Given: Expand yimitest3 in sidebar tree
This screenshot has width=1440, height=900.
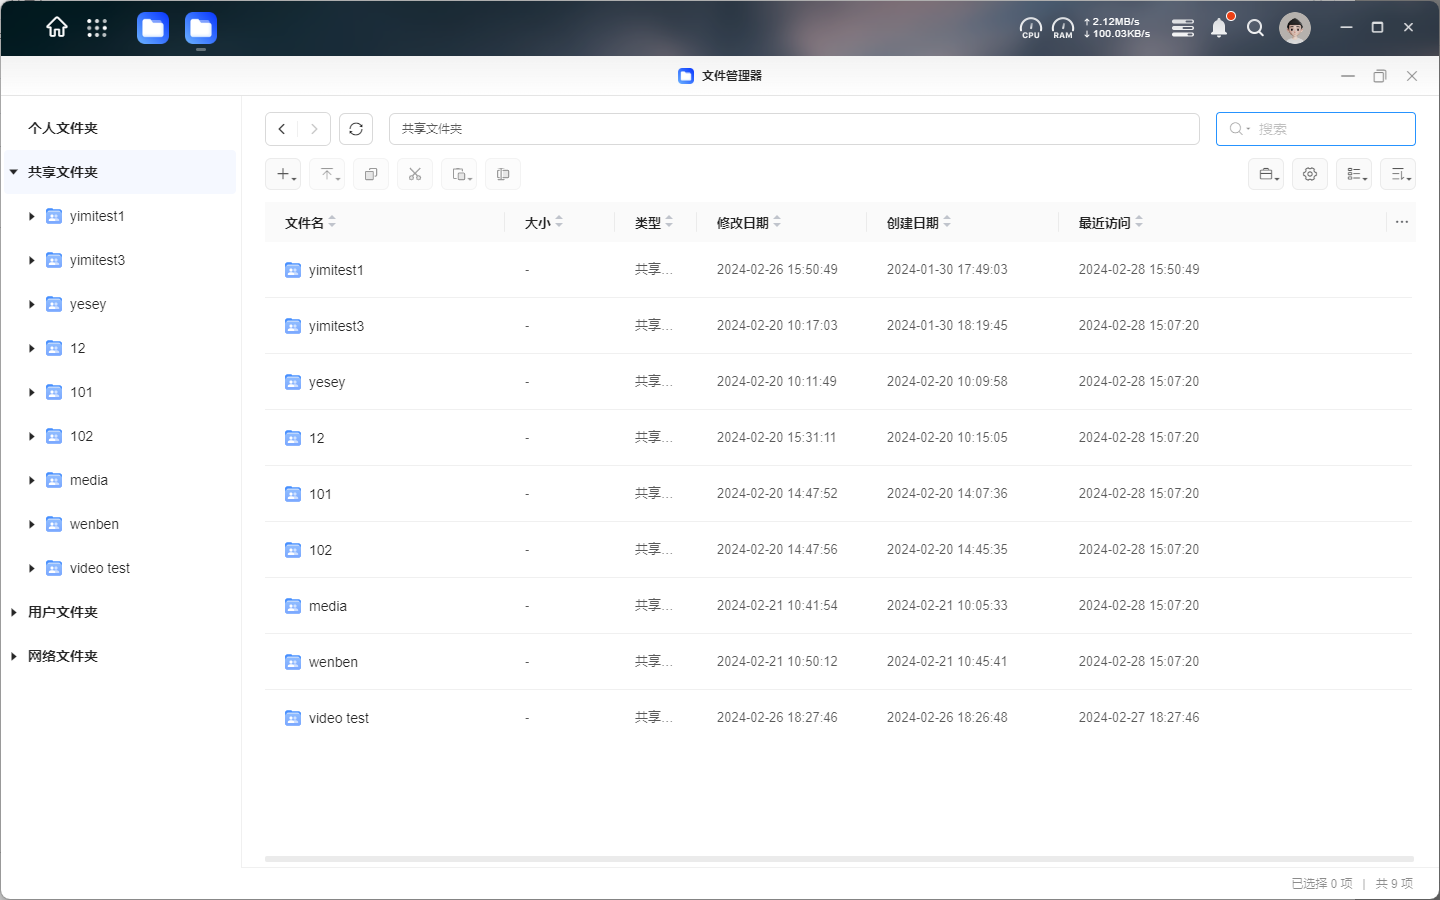Looking at the screenshot, I should [32, 260].
